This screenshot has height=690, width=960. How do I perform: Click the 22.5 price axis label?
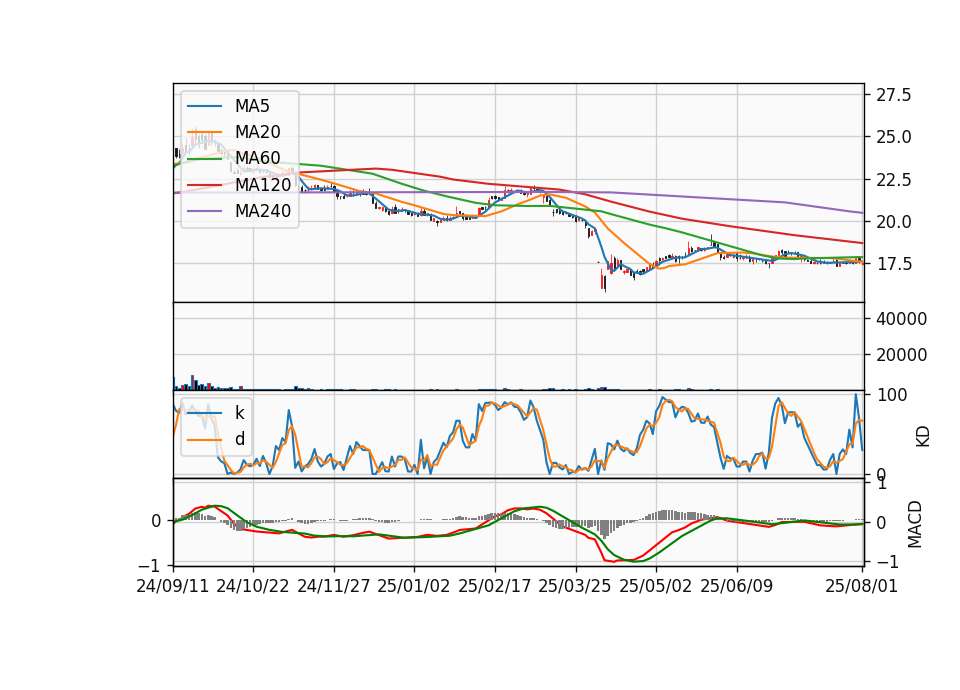click(893, 180)
